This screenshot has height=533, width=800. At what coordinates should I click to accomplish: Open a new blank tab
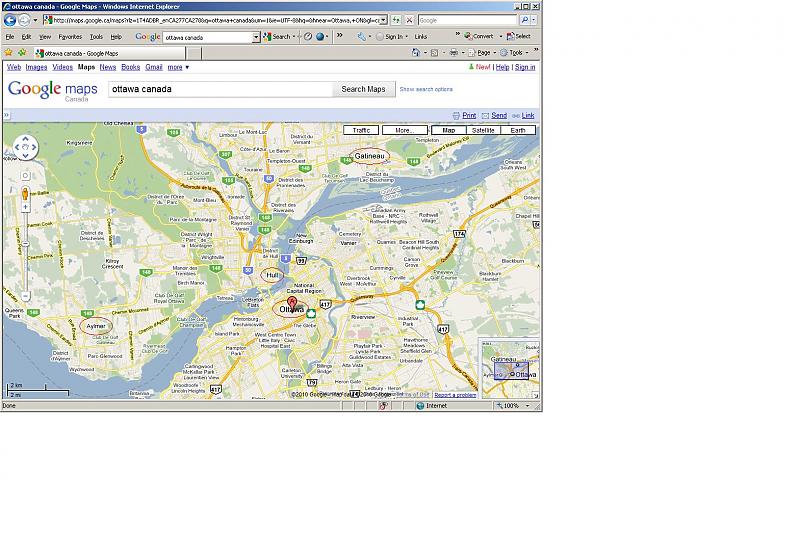pos(194,53)
